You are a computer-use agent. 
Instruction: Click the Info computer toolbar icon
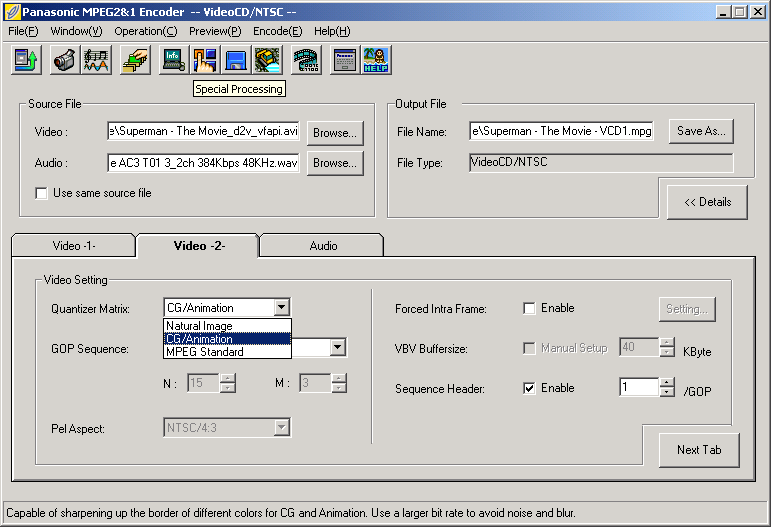pos(173,60)
